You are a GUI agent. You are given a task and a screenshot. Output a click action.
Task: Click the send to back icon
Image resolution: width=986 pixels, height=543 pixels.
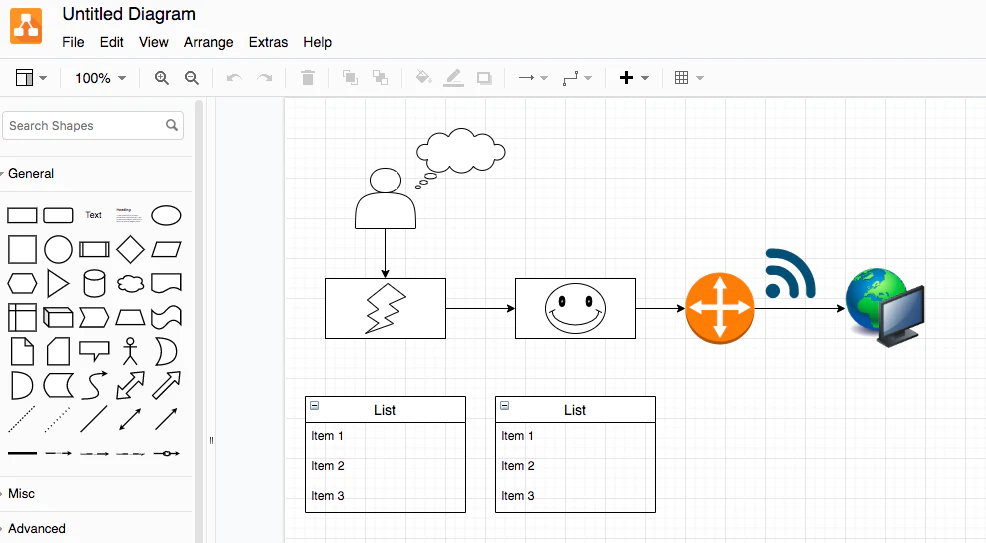pos(380,77)
